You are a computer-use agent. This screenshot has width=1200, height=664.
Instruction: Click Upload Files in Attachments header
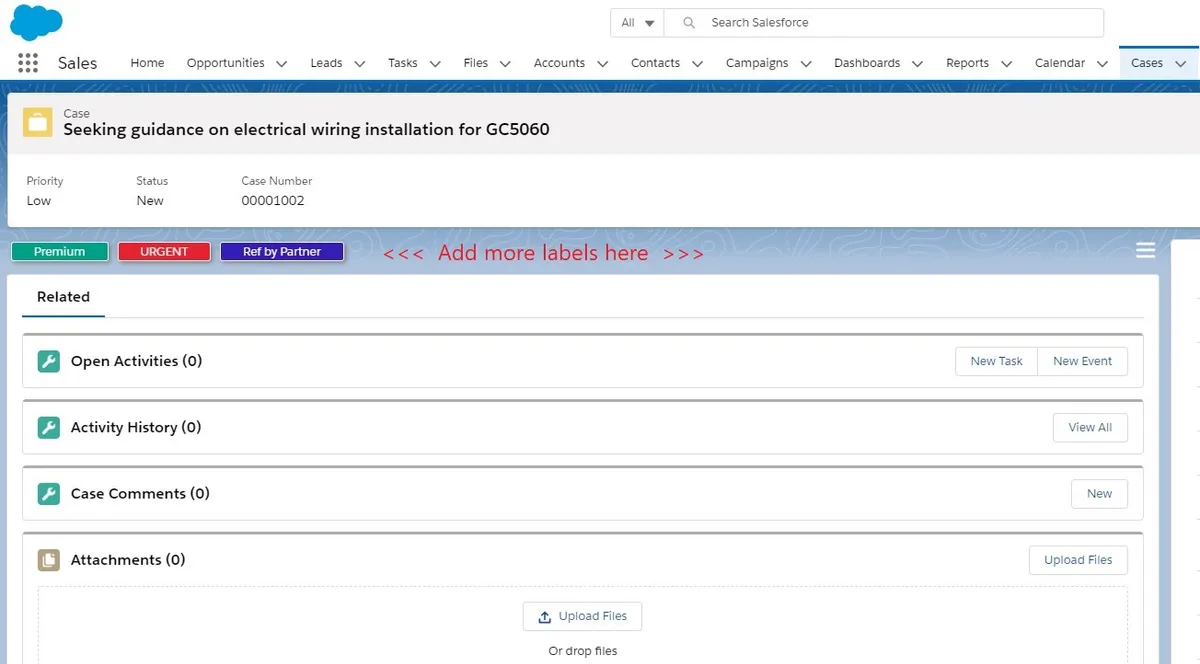coord(1078,560)
